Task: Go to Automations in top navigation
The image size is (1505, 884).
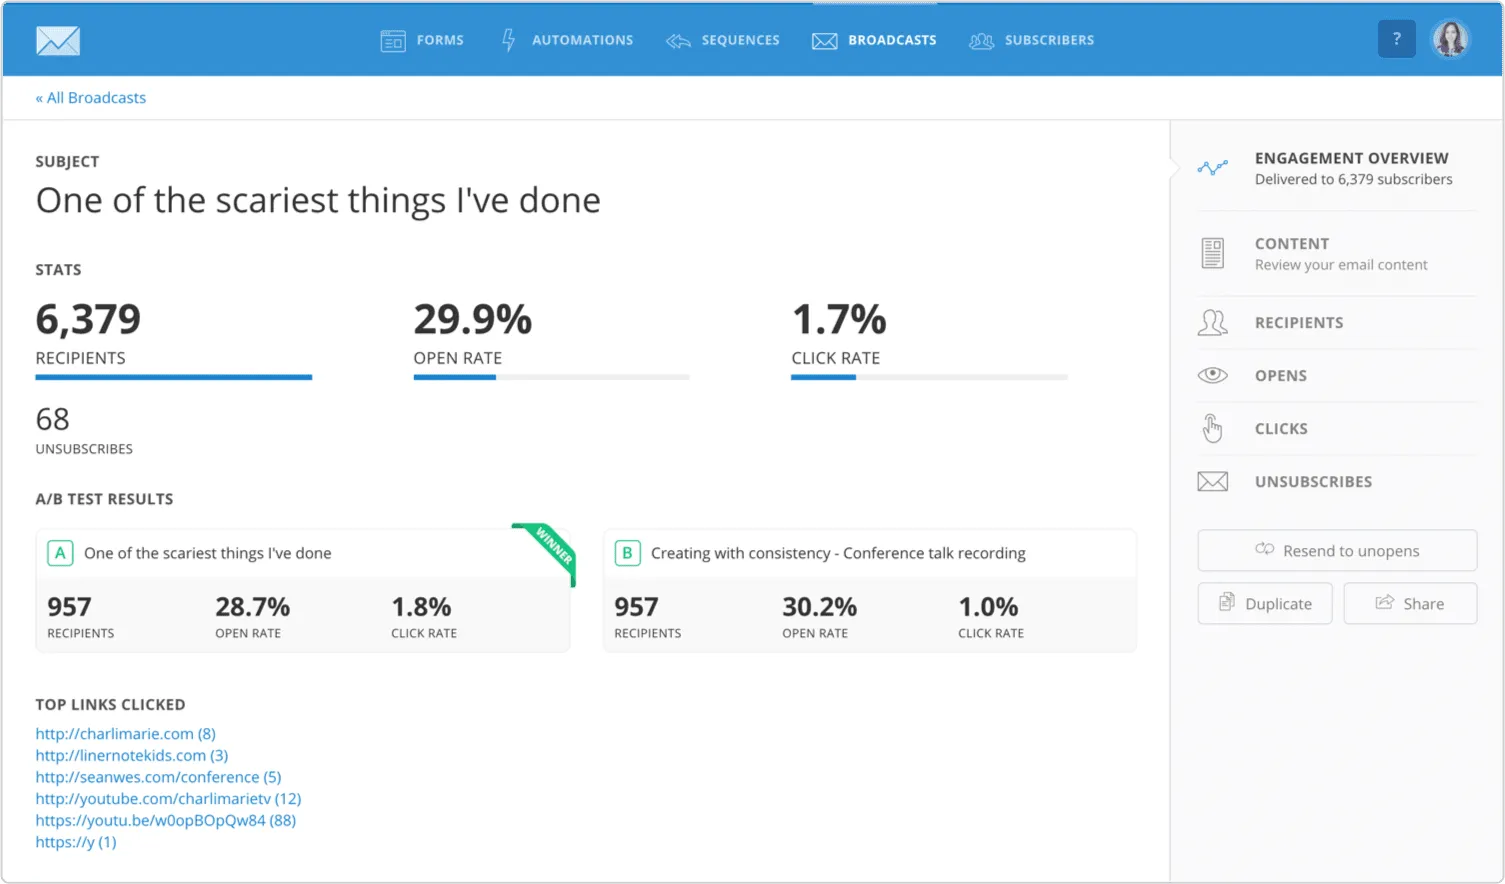Action: (x=567, y=40)
